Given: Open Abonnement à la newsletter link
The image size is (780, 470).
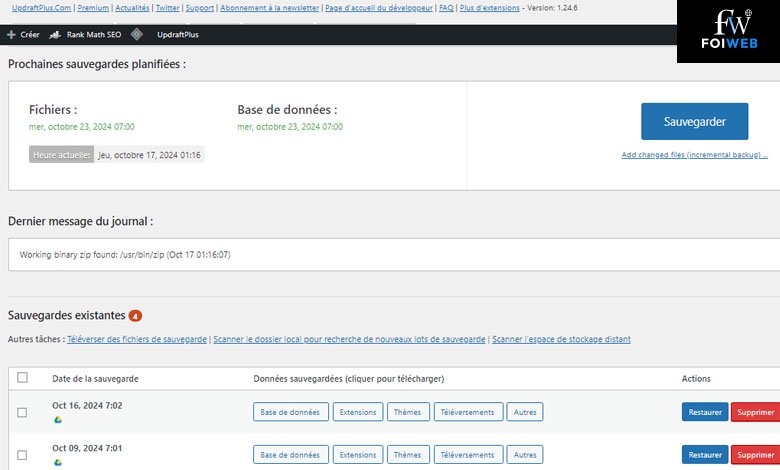Looking at the screenshot, I should click(270, 8).
